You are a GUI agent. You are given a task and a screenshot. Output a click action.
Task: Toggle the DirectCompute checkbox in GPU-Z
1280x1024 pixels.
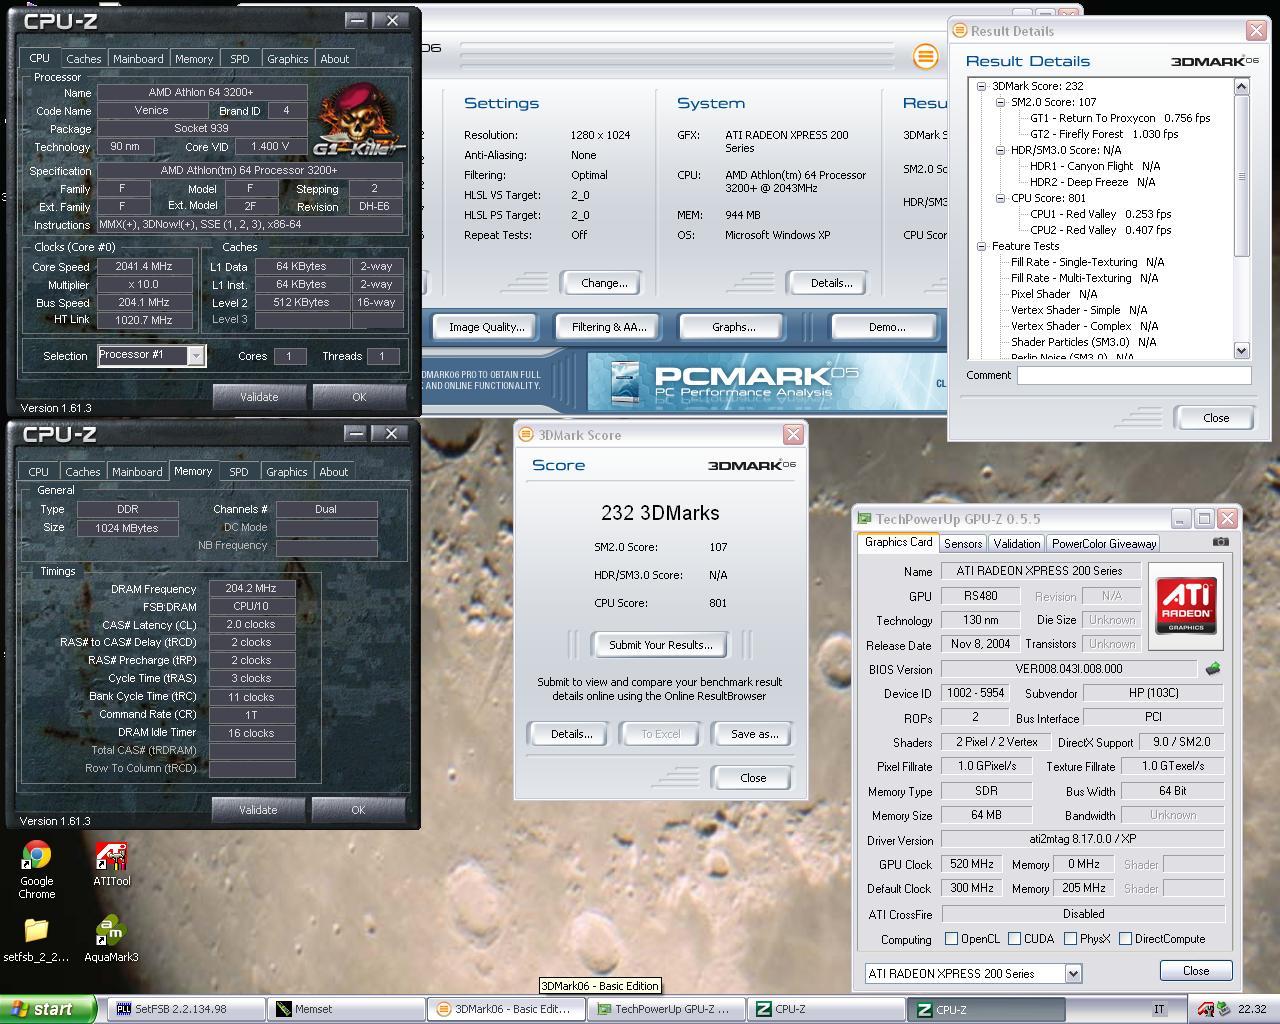pyautogui.click(x=1125, y=939)
